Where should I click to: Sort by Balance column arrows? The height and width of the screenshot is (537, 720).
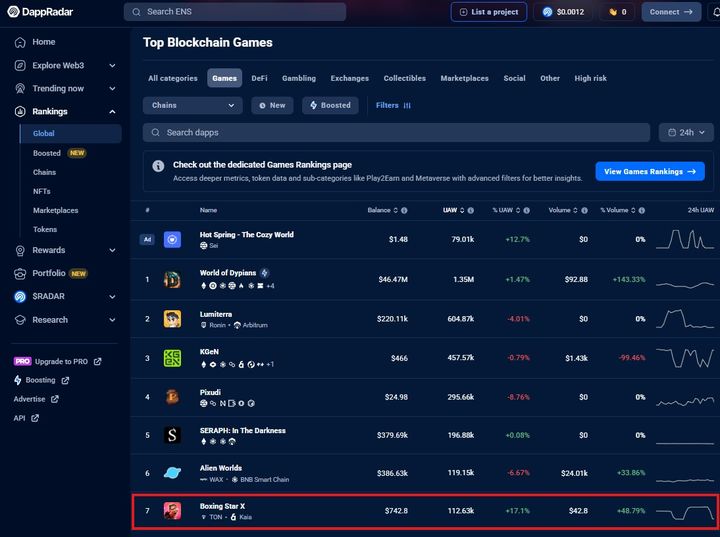click(395, 210)
